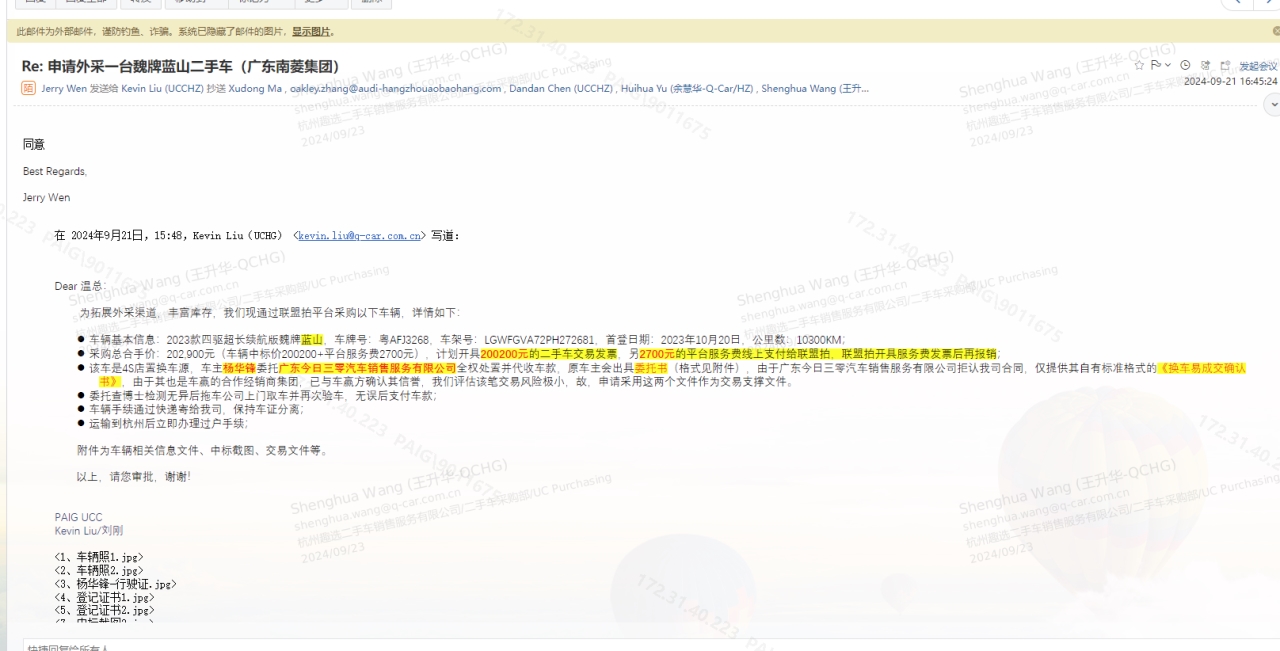Click attachment reference <2、车辆照2.jpg>
1280x651 pixels.
99,570
